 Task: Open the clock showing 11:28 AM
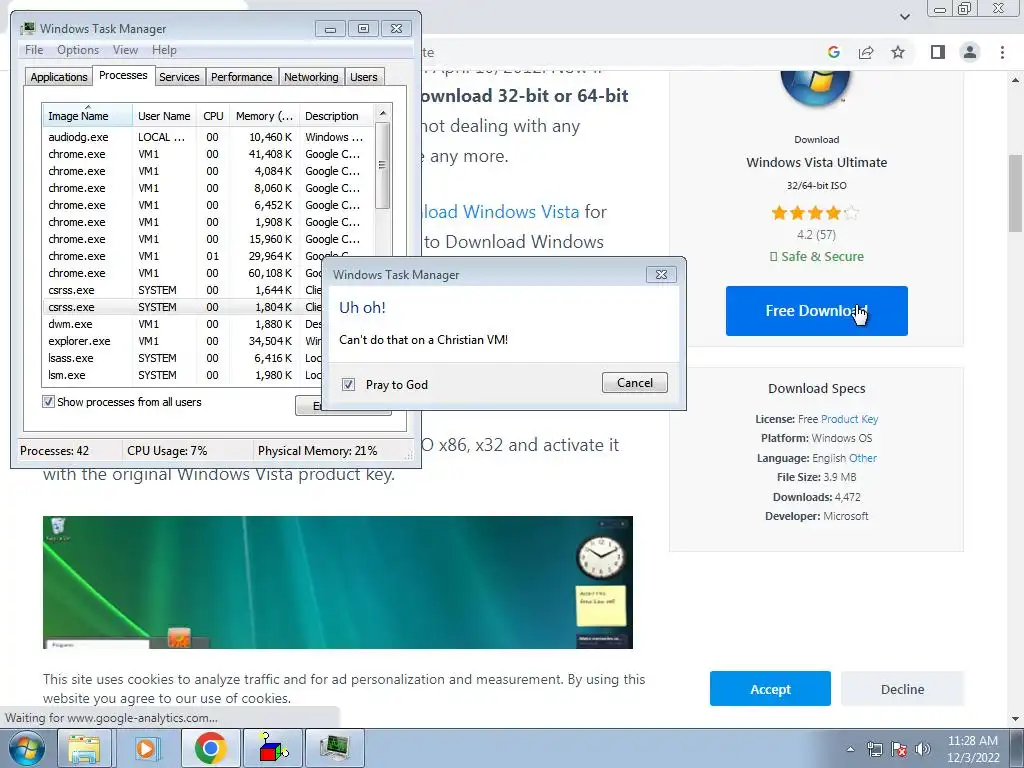972,749
